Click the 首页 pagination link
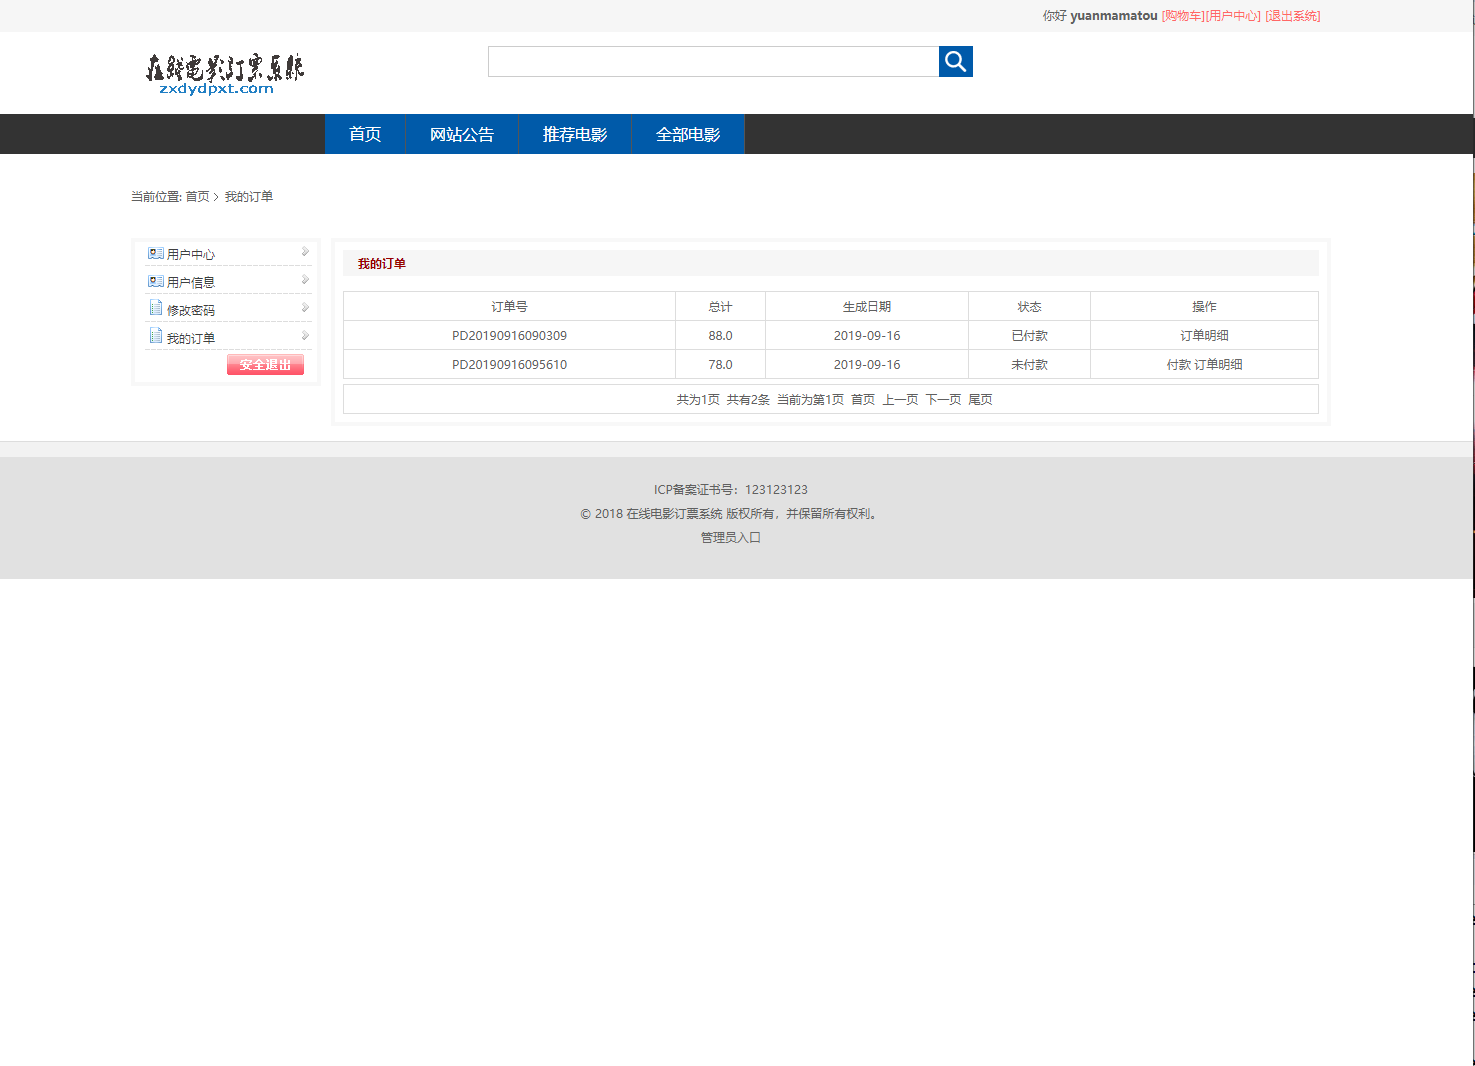The image size is (1475, 1066). point(863,400)
